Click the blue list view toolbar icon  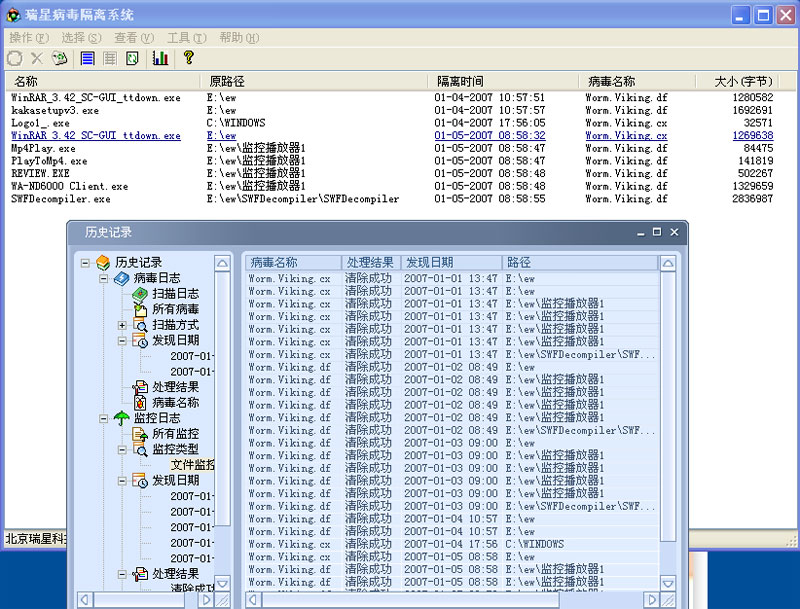tap(88, 58)
